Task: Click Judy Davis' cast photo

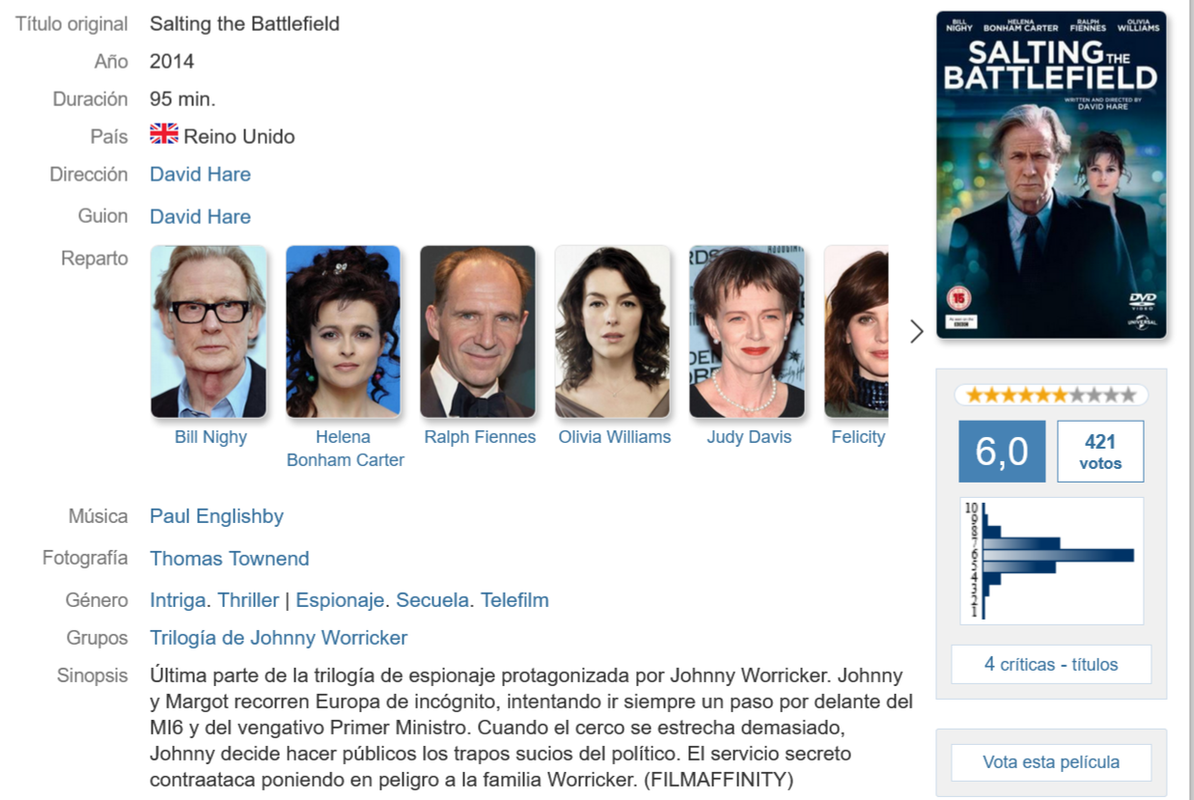Action: pyautogui.click(x=747, y=331)
